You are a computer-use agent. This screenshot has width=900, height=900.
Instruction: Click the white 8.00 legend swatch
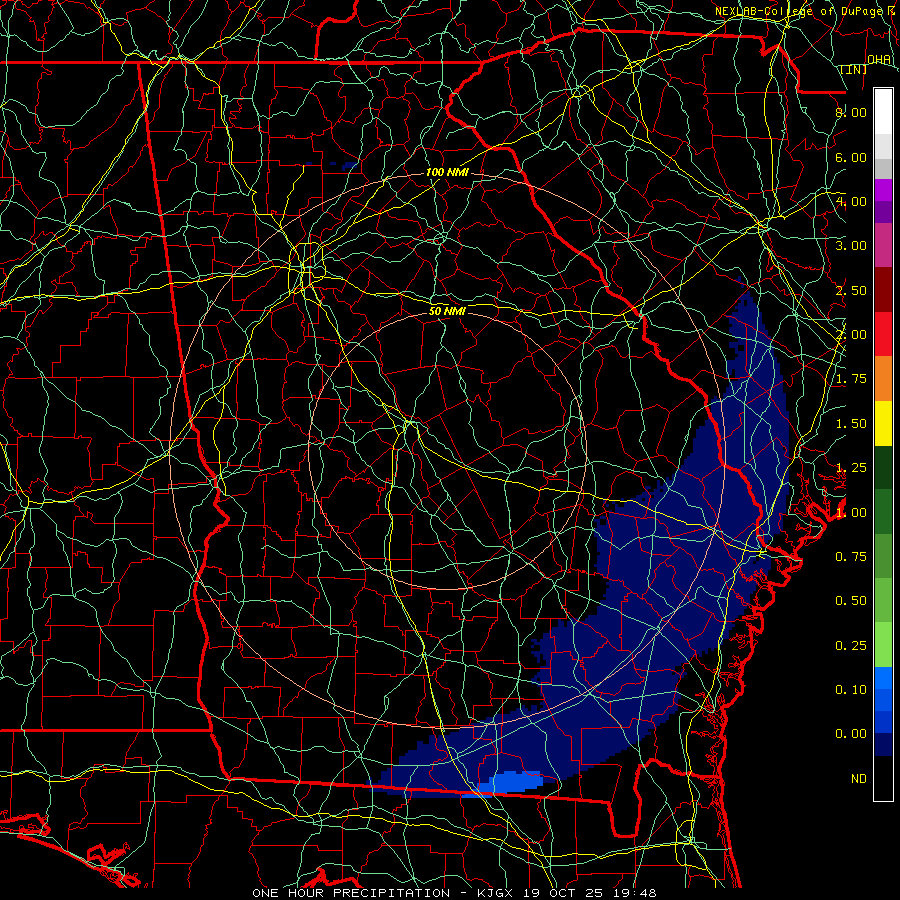pos(883,112)
